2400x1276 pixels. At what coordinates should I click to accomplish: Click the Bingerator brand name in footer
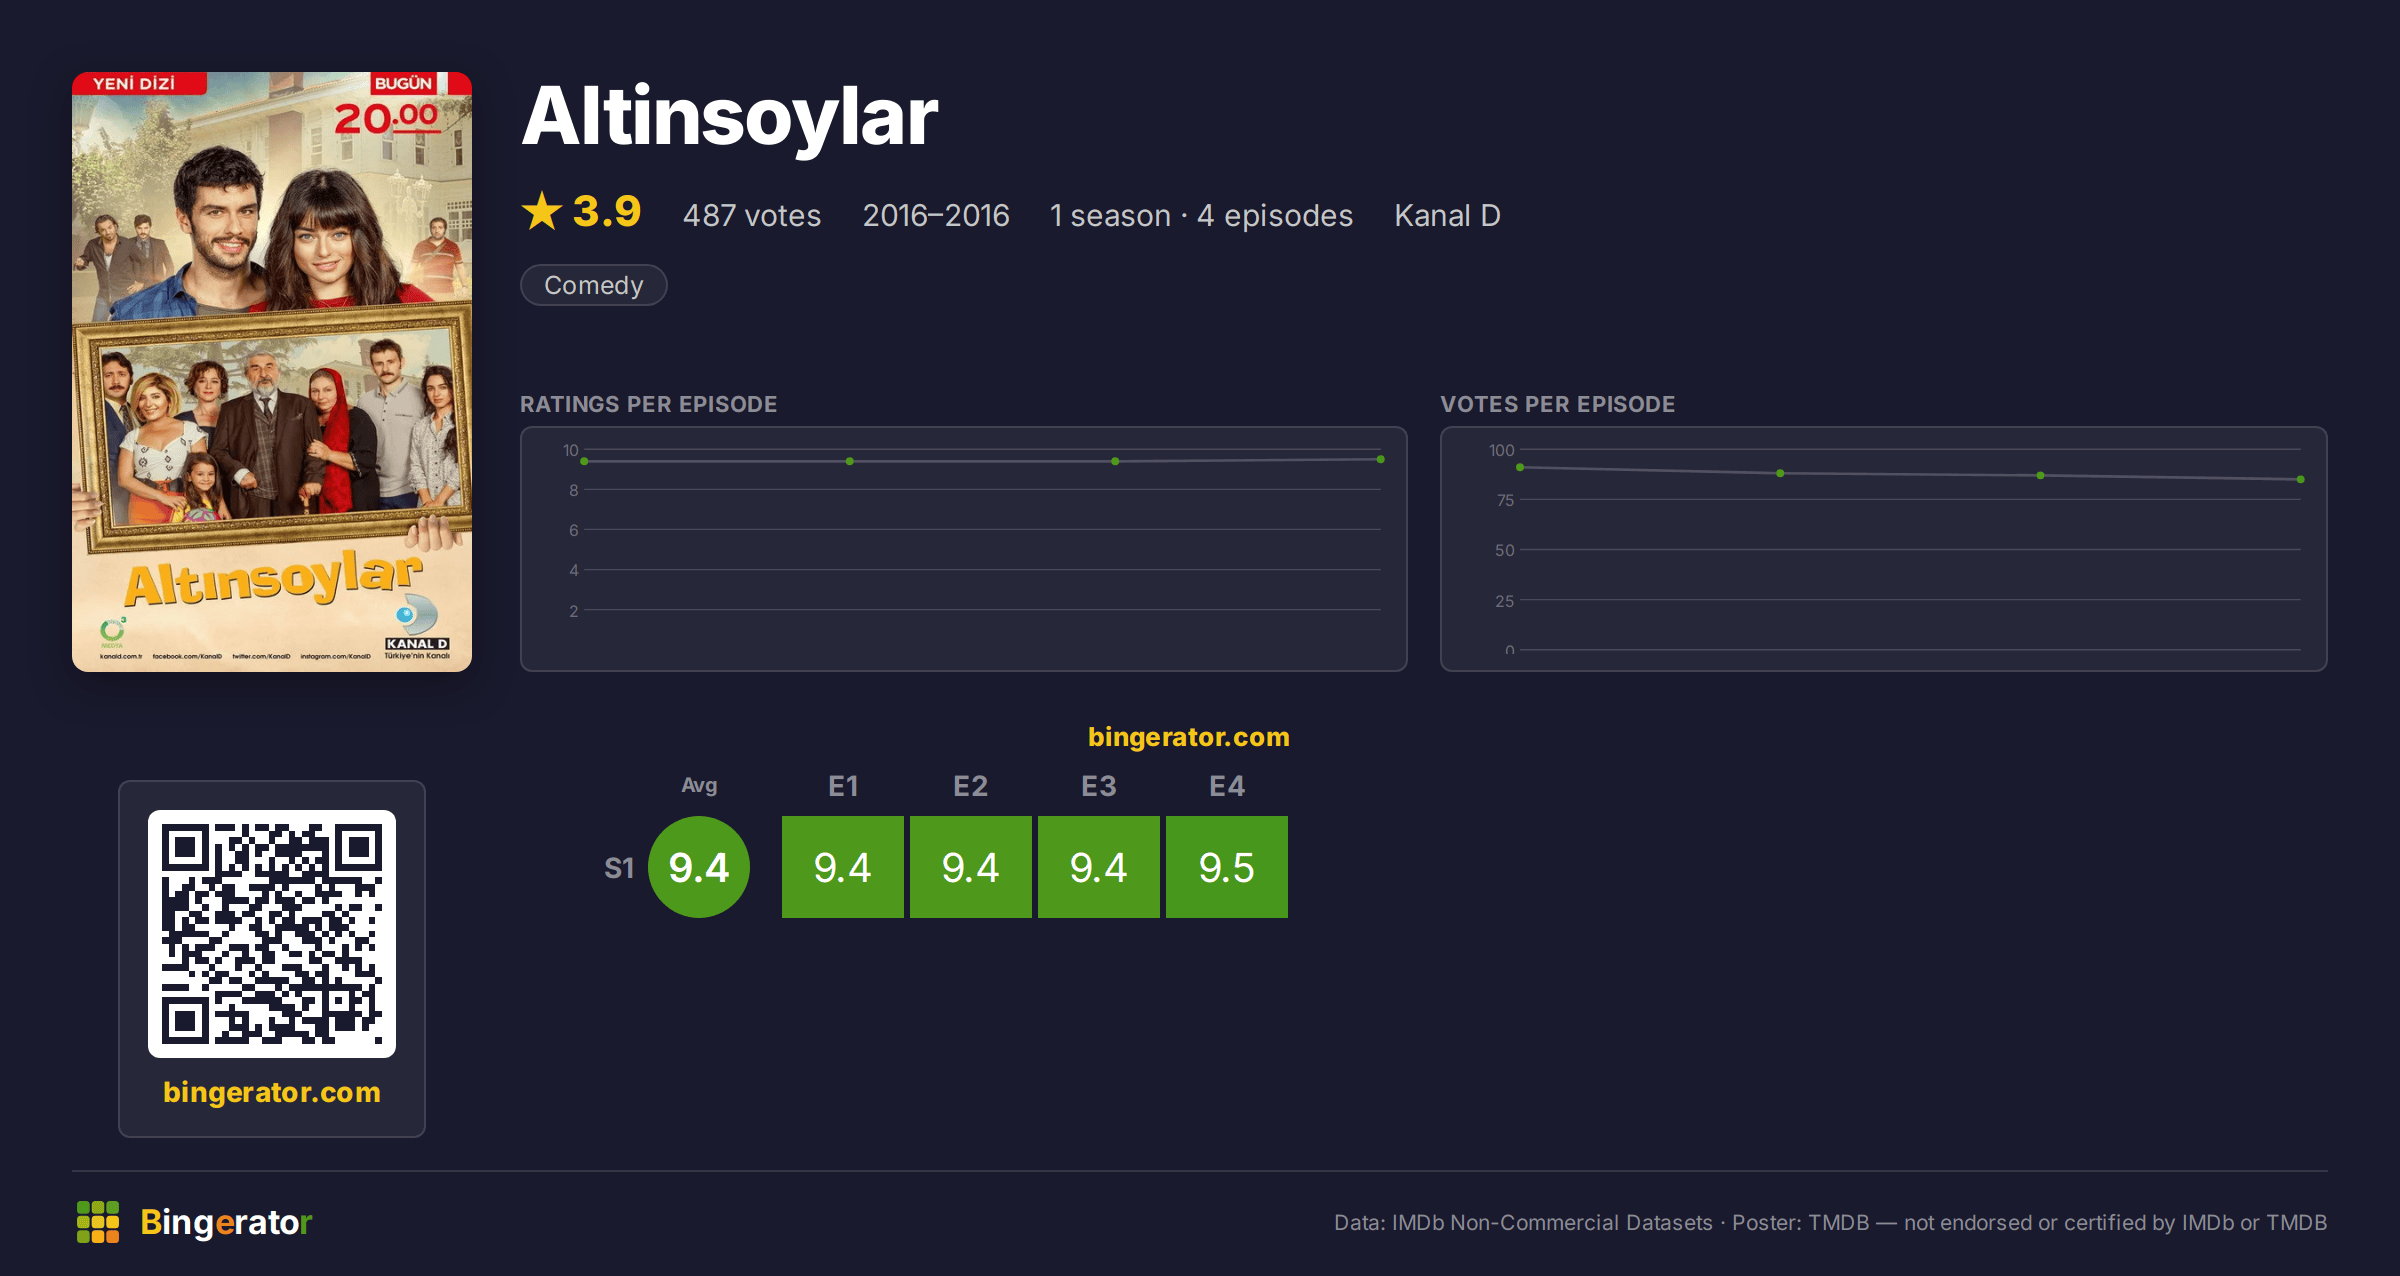click(x=226, y=1222)
